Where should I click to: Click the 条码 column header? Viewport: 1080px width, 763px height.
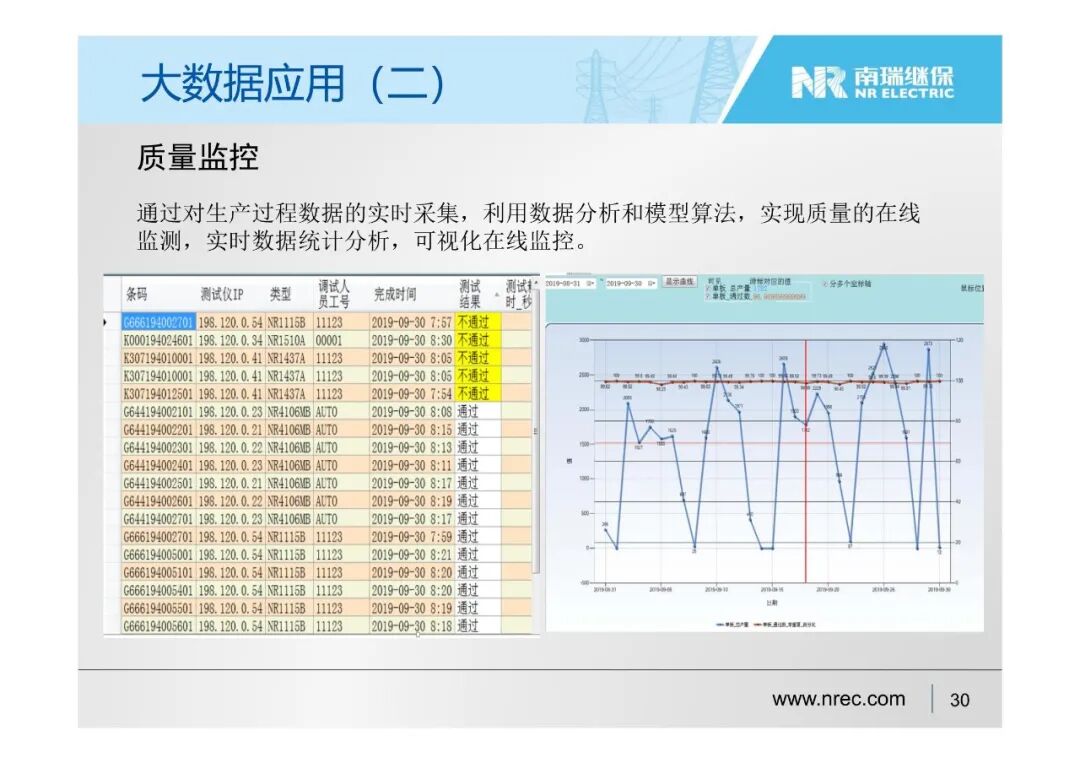136,295
